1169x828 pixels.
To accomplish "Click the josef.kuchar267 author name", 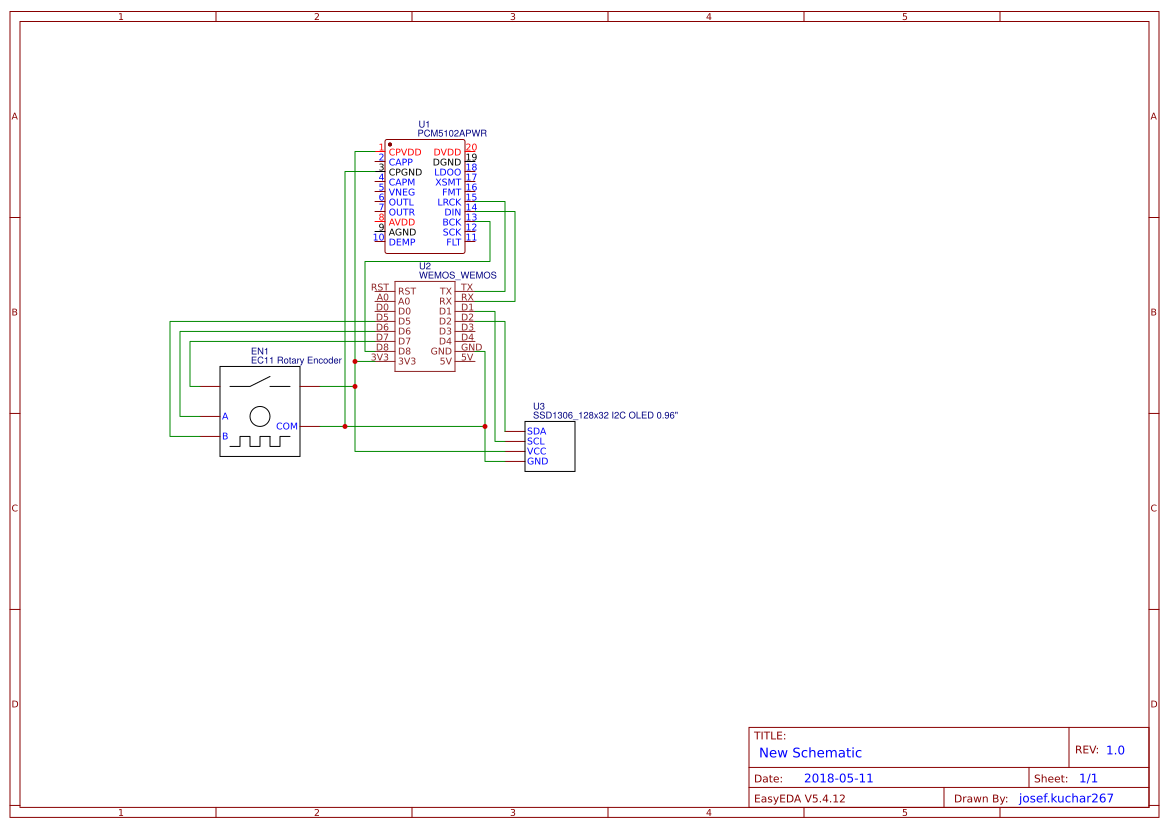I will [x=1065, y=797].
